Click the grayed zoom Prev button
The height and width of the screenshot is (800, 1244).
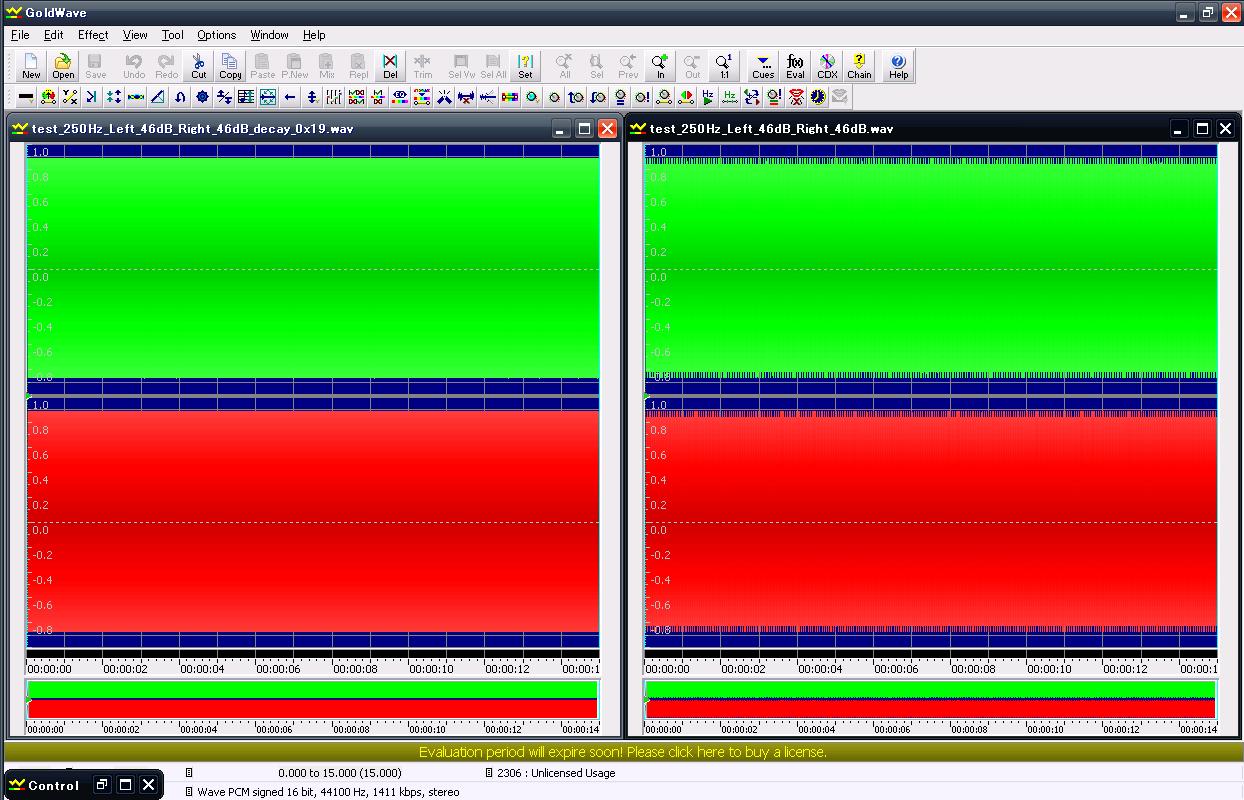pos(628,66)
